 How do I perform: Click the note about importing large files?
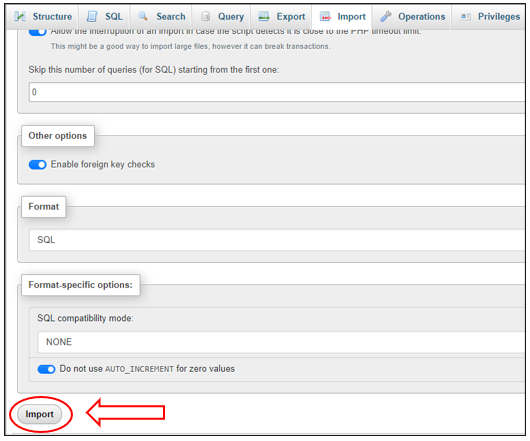click(191, 46)
